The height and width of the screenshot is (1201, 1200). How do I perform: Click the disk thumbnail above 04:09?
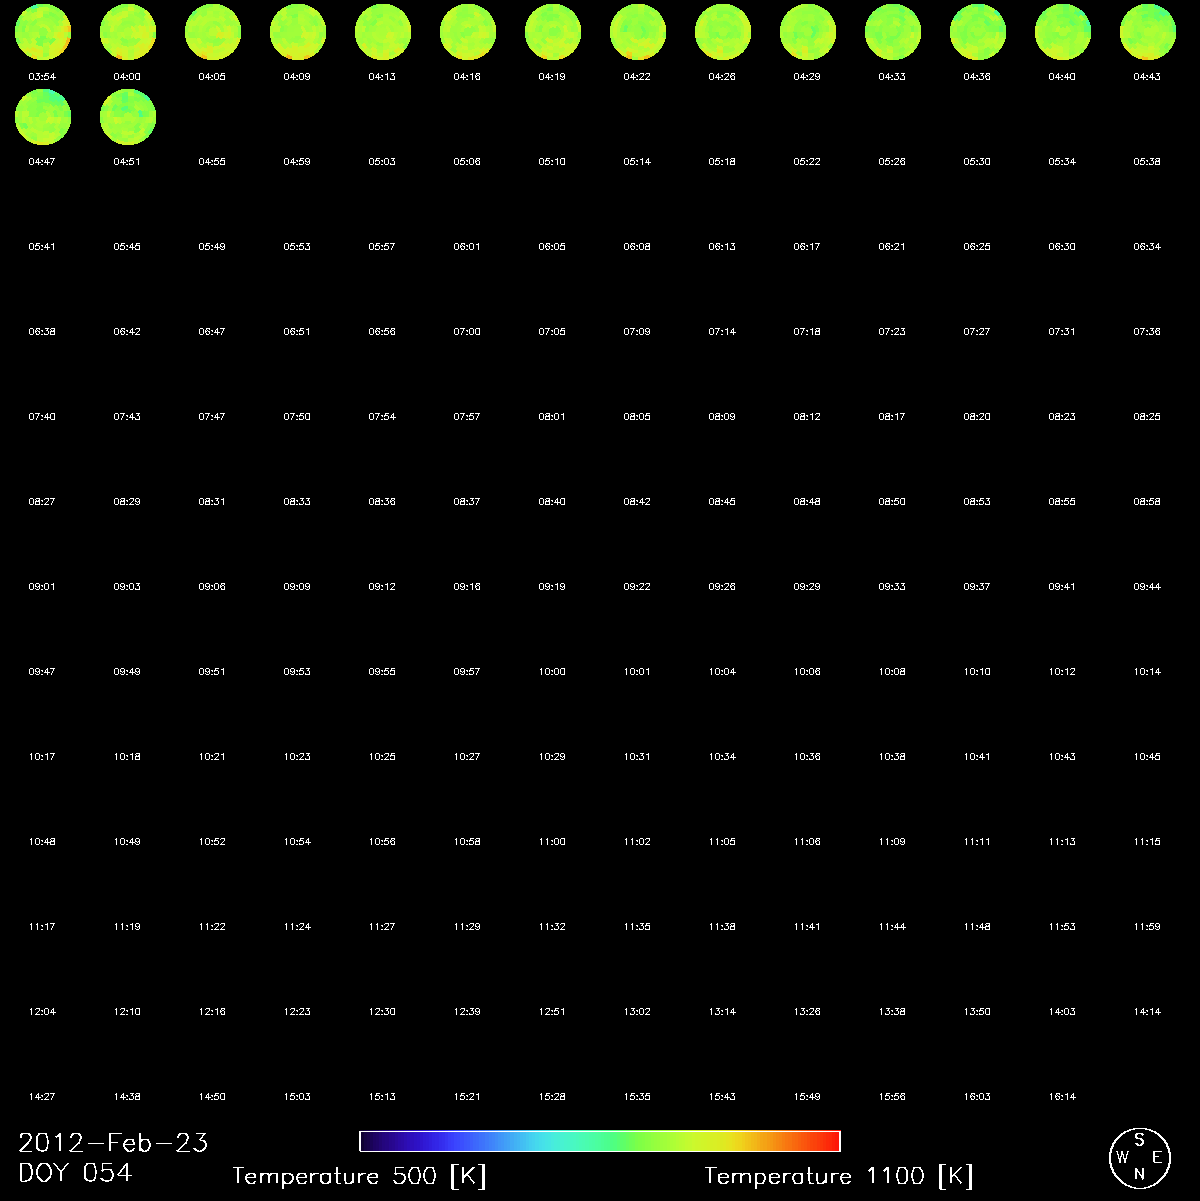coord(297,32)
